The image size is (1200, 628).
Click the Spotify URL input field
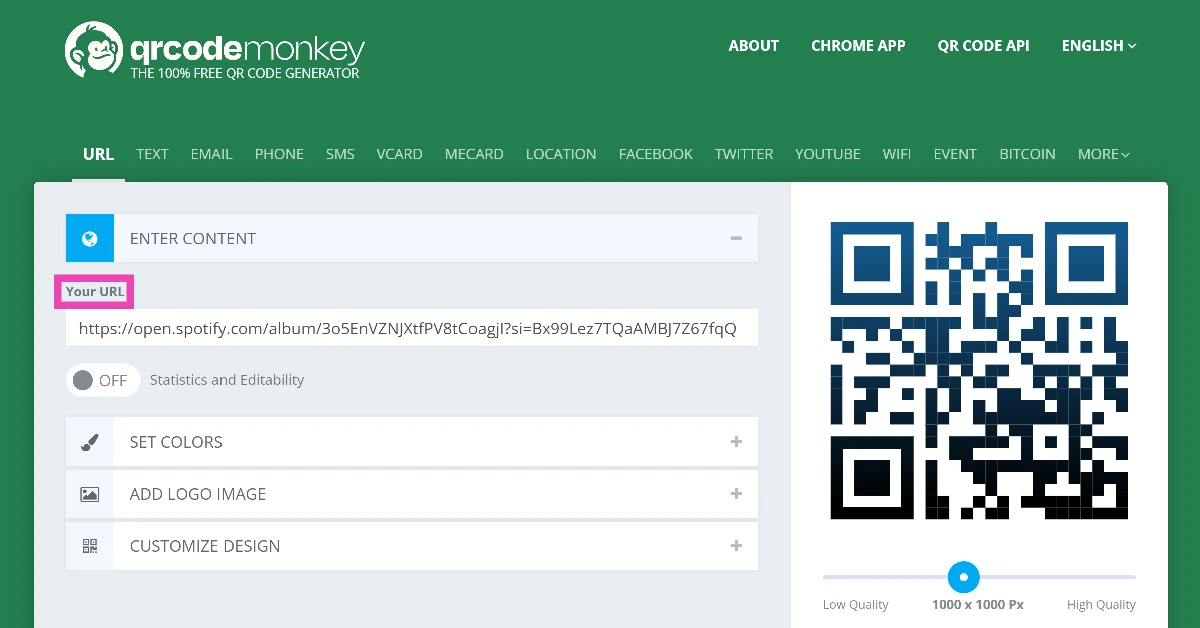411,329
